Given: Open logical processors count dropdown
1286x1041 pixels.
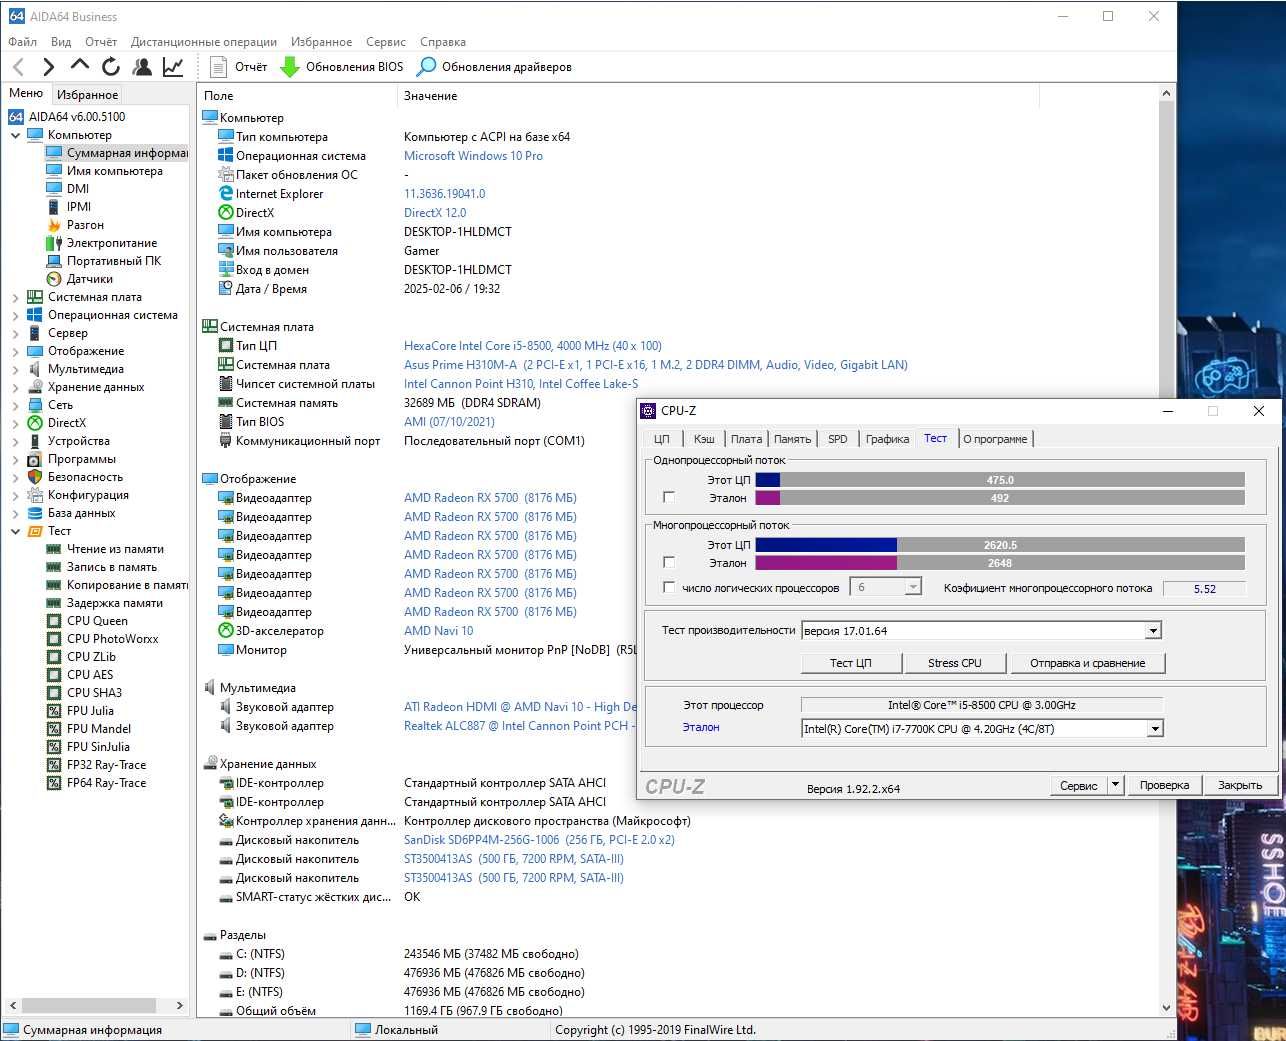Looking at the screenshot, I should pos(913,587).
